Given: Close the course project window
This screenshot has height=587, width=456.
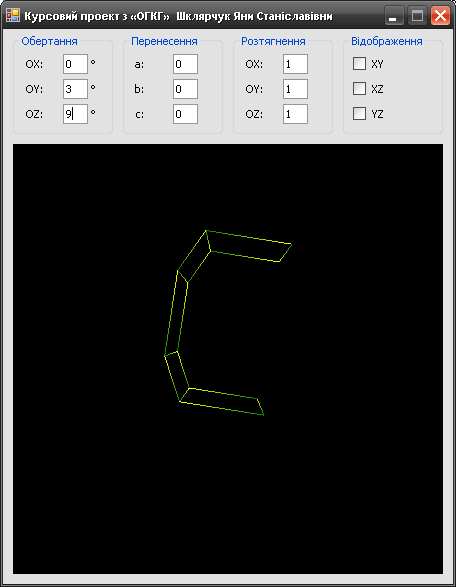Looking at the screenshot, I should (x=440, y=16).
